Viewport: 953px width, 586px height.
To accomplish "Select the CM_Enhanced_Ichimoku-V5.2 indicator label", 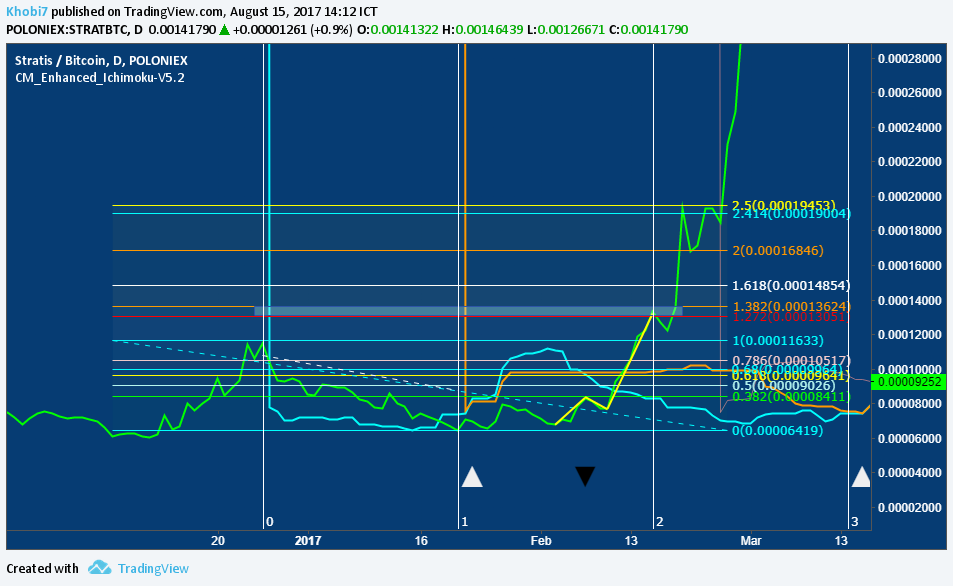I will coord(100,78).
